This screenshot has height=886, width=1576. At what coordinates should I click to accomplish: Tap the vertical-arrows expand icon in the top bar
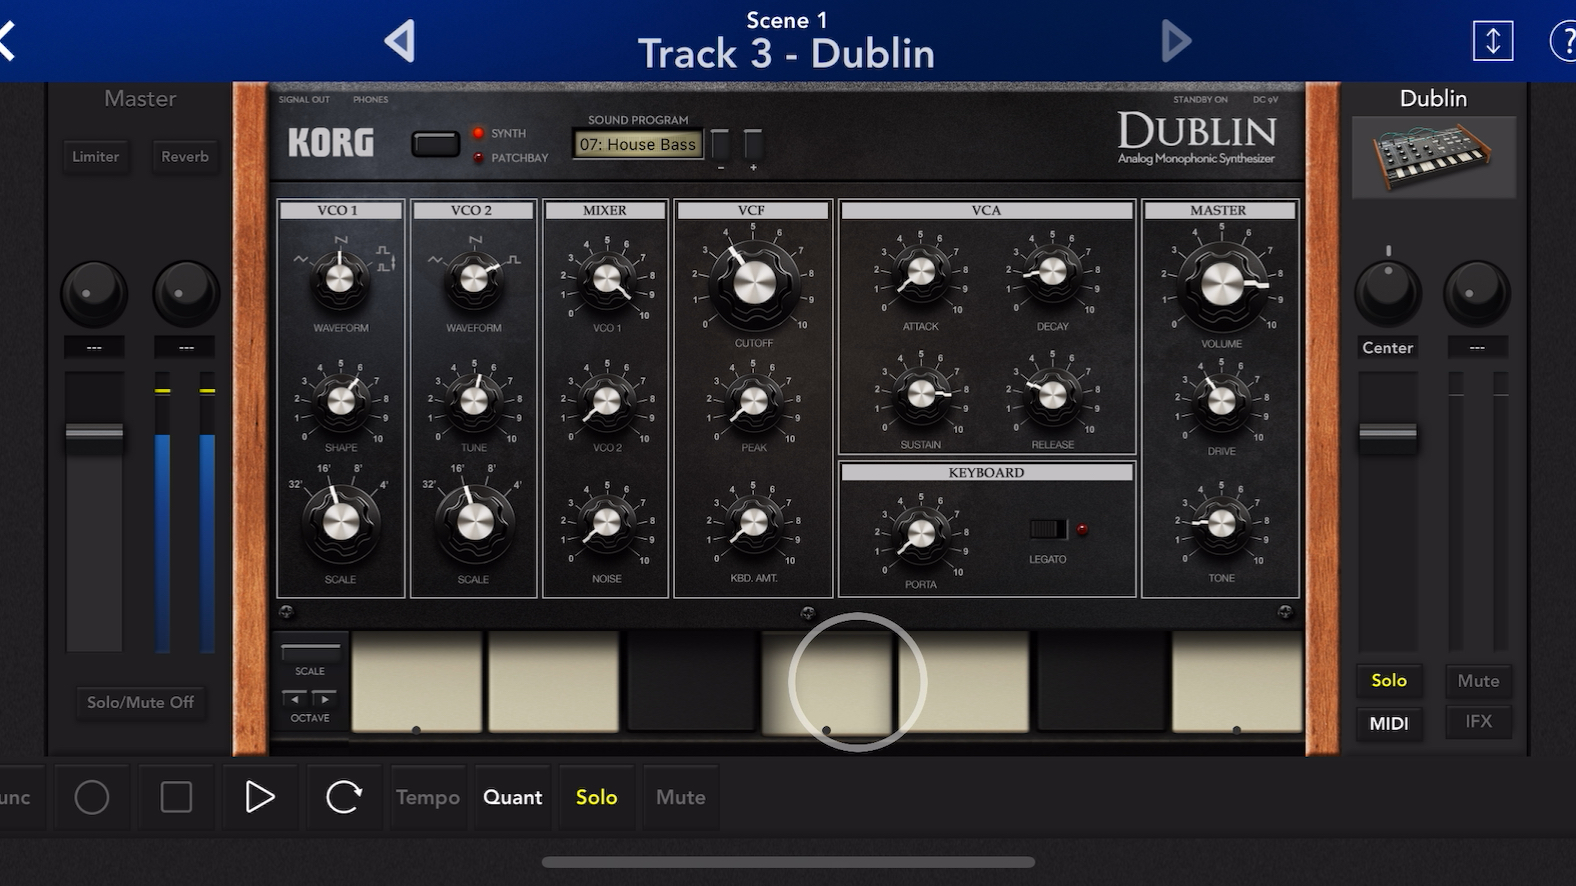1492,41
